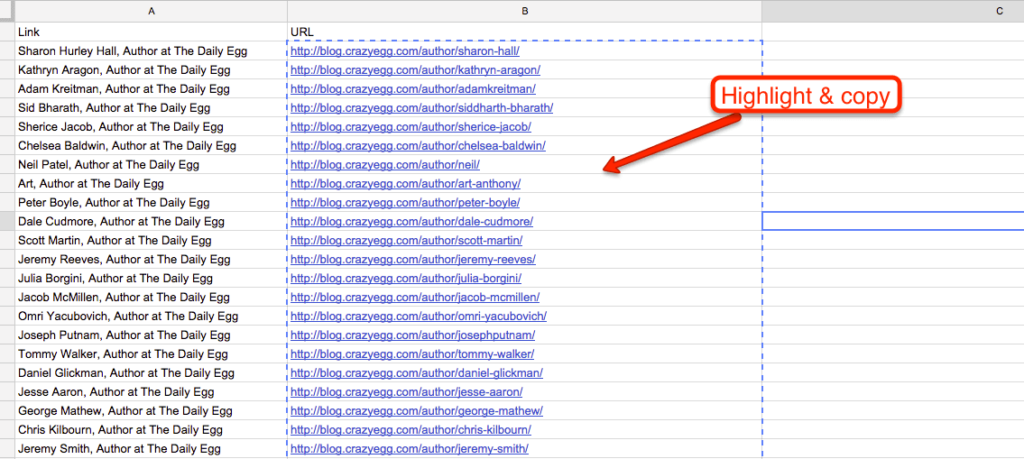The height and width of the screenshot is (459, 1024).
Task: Open the george-mathew author URL
Action: click(417, 411)
